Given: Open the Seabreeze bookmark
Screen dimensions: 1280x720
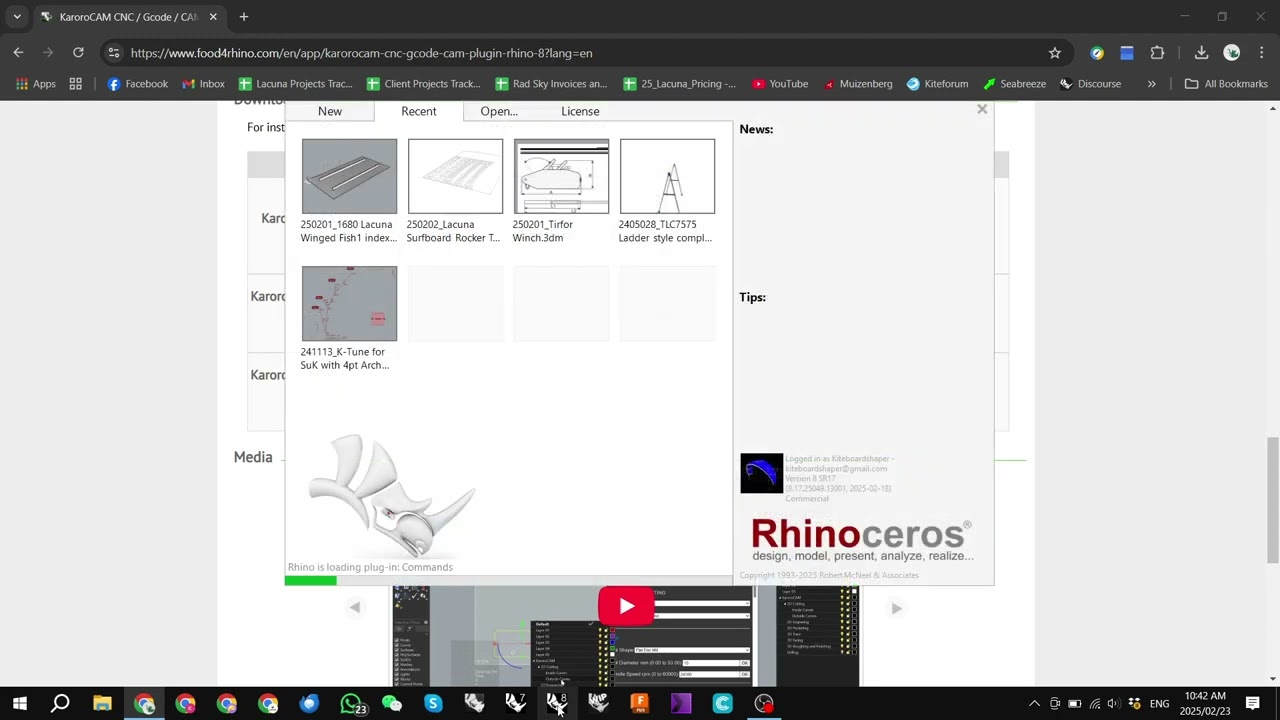Looking at the screenshot, I should 1014,84.
